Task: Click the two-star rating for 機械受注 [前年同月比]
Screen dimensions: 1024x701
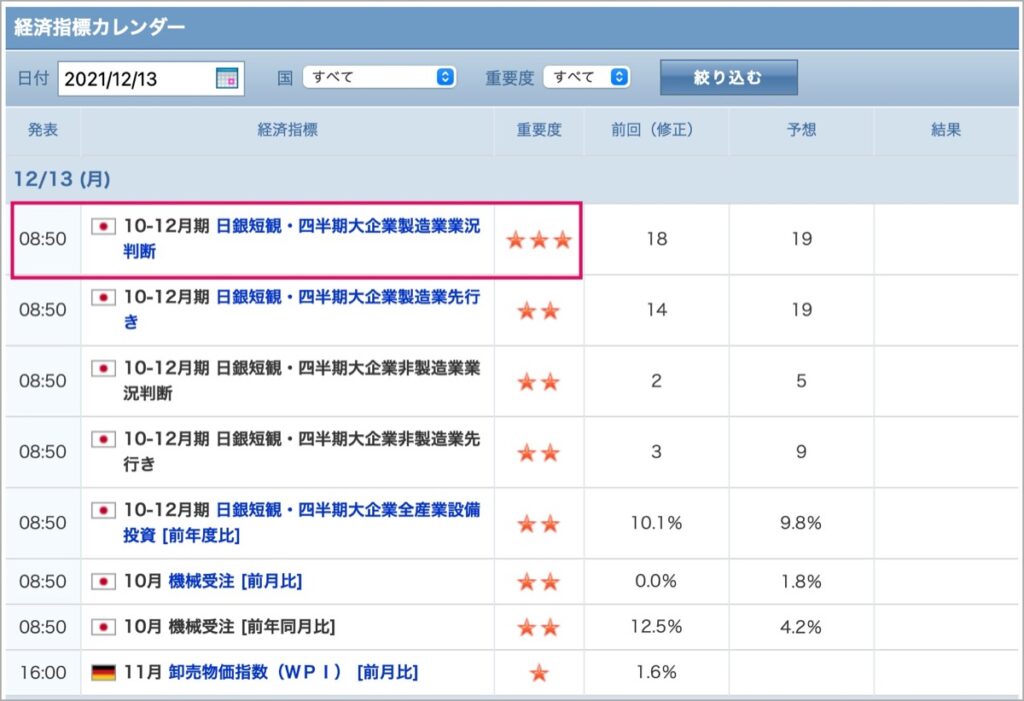Action: pos(539,627)
